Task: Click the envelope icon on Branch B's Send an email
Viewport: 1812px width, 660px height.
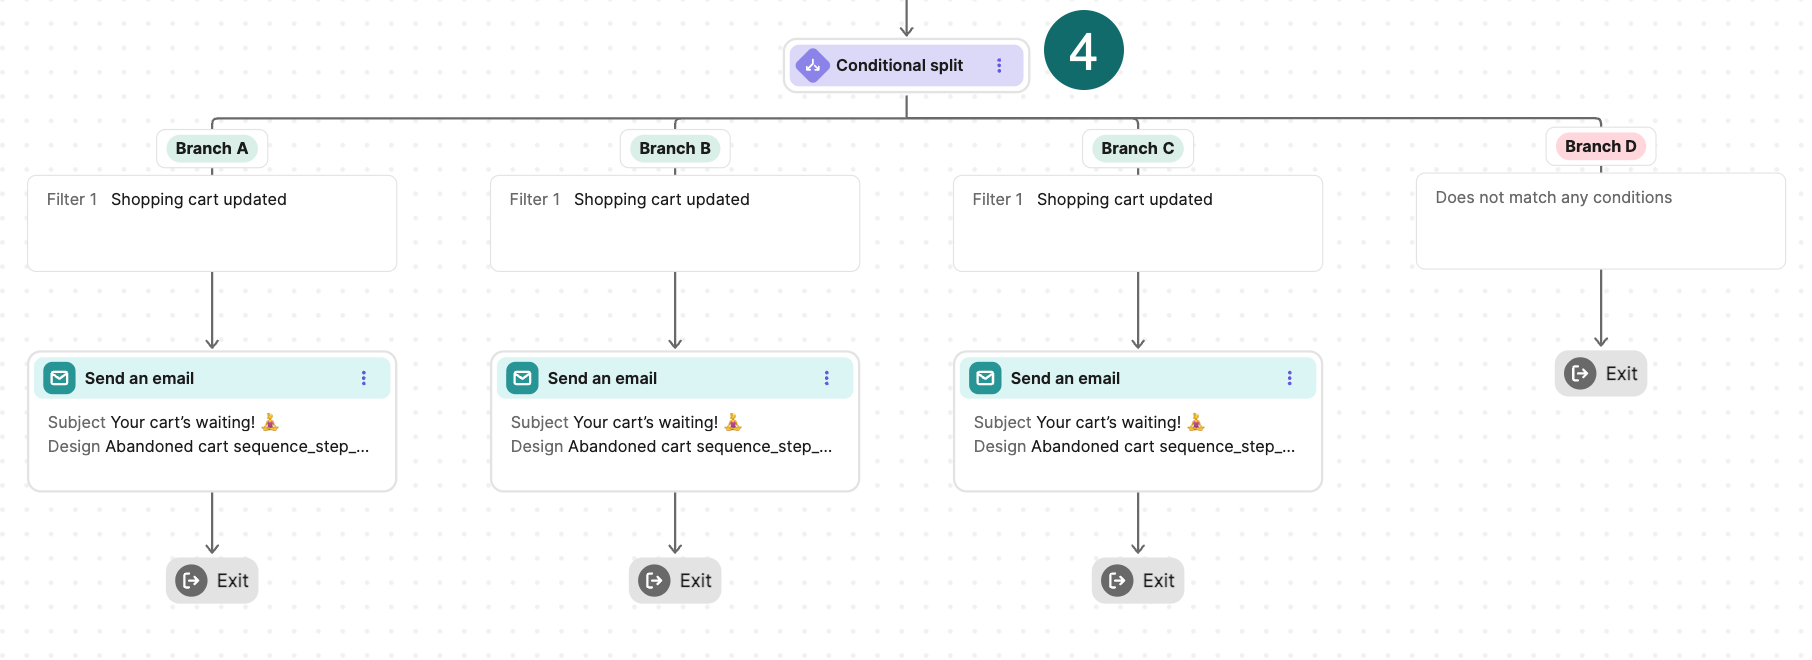Action: click(x=523, y=378)
